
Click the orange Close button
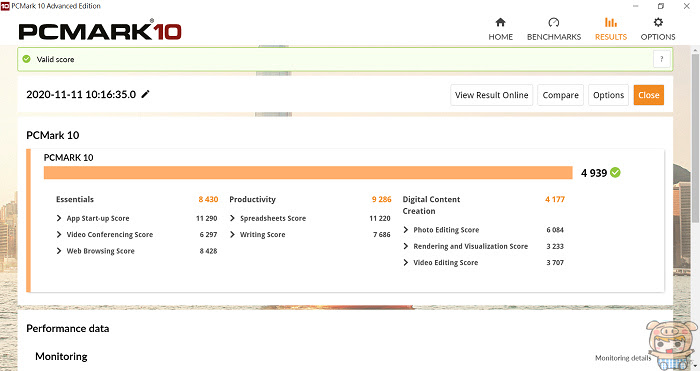pos(649,95)
